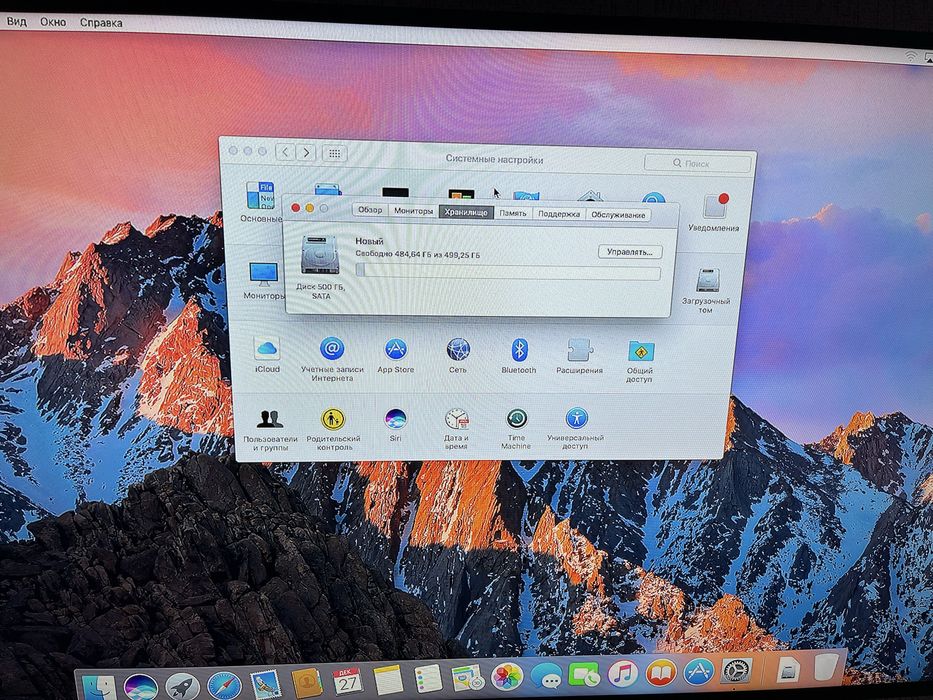Open FaceTime from the Dock
The image size is (933, 700).
[x=584, y=675]
